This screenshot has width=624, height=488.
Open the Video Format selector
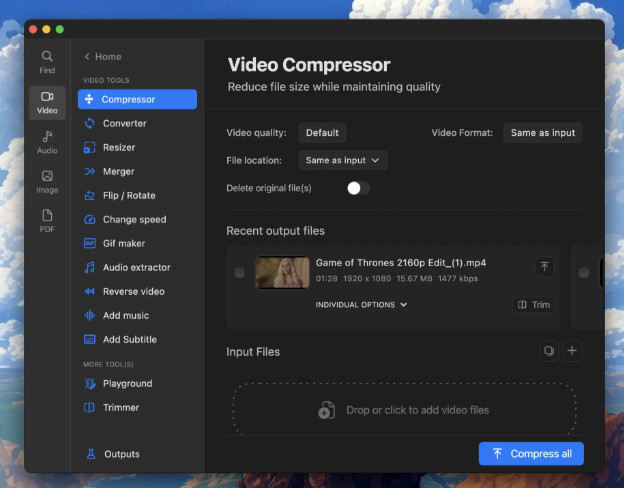(543, 133)
